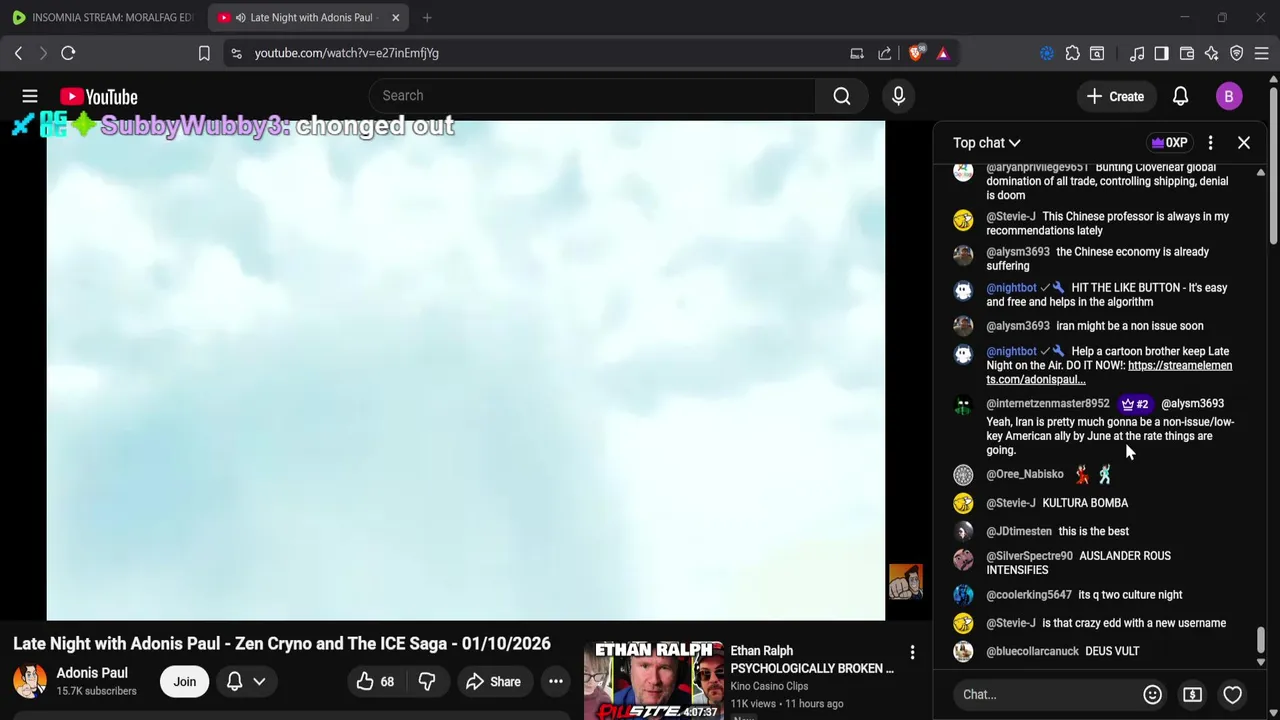Focus the YouTube search field
Screen dimensions: 1280x720
coord(592,96)
